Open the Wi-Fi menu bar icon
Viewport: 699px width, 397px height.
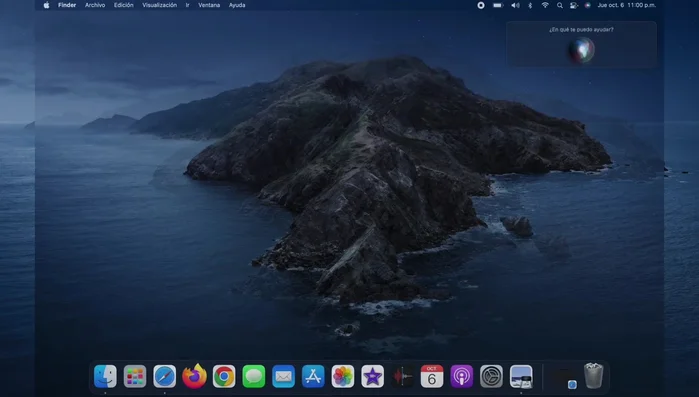[545, 5]
